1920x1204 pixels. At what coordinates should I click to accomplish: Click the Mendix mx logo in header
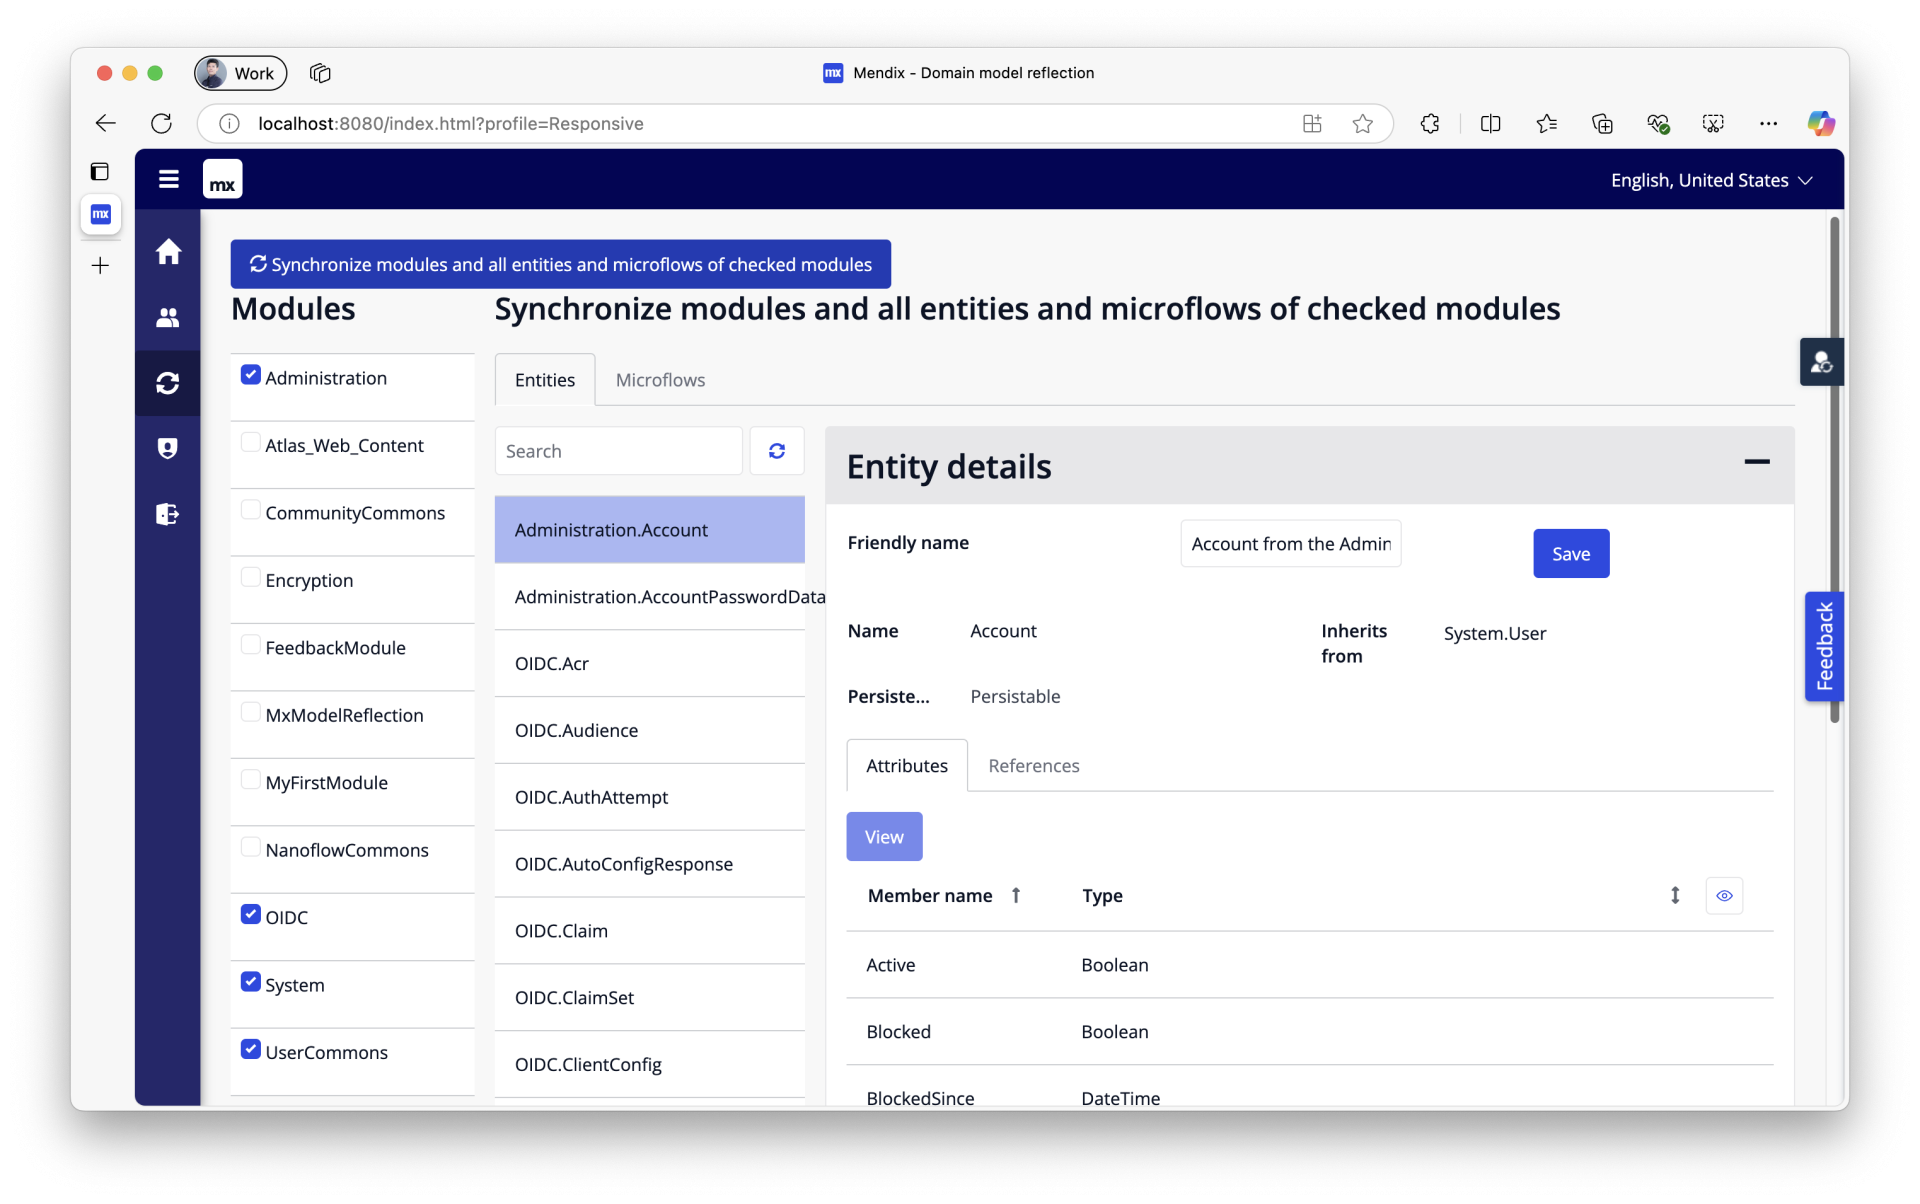[222, 180]
